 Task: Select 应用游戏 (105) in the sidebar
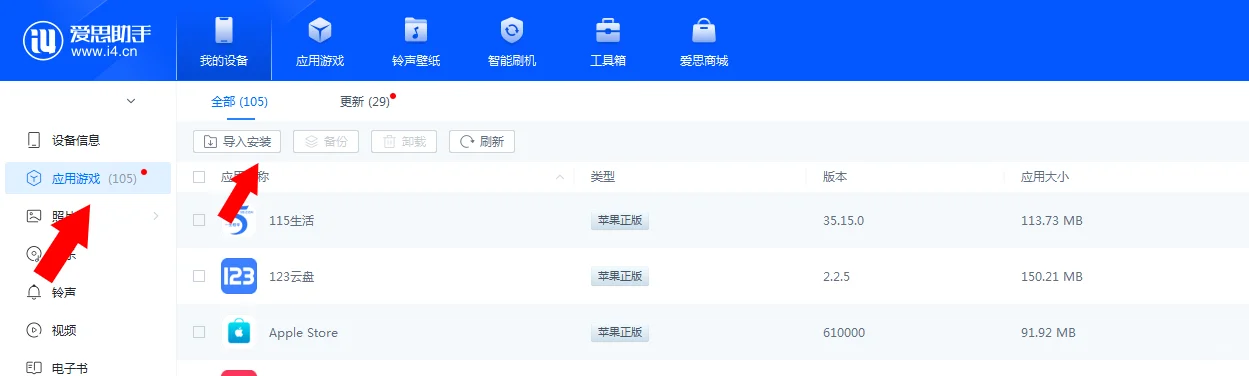[x=88, y=178]
